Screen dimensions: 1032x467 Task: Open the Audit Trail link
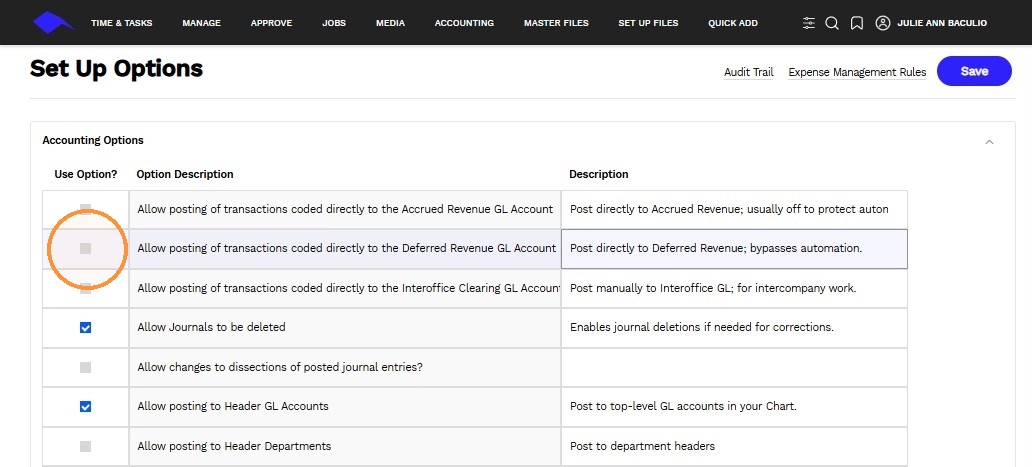(x=748, y=72)
